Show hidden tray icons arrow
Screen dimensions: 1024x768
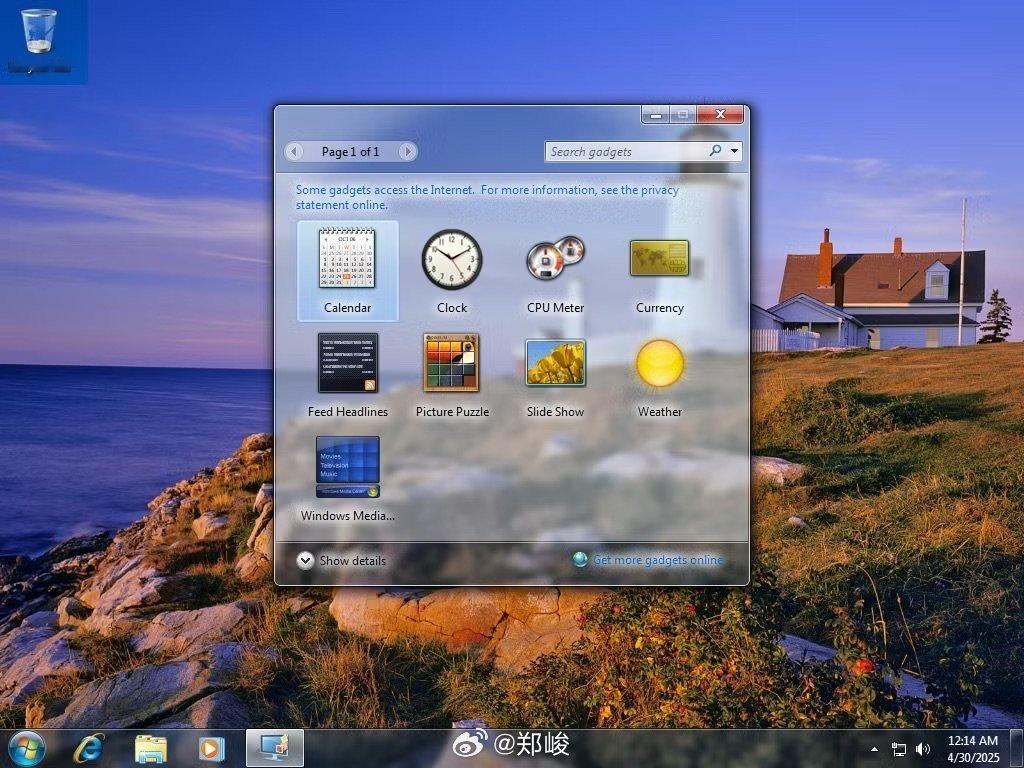[874, 749]
